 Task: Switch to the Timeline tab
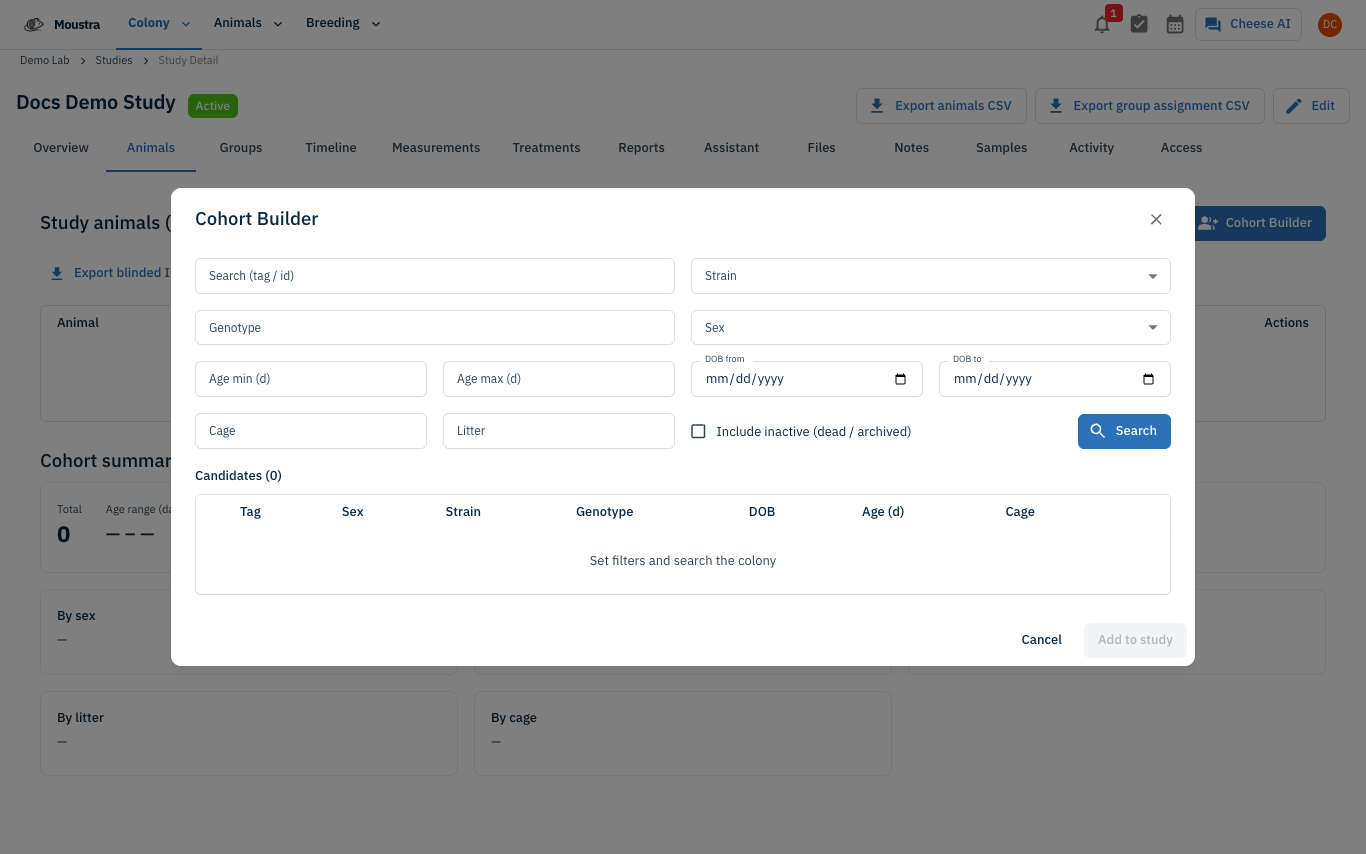(x=331, y=148)
